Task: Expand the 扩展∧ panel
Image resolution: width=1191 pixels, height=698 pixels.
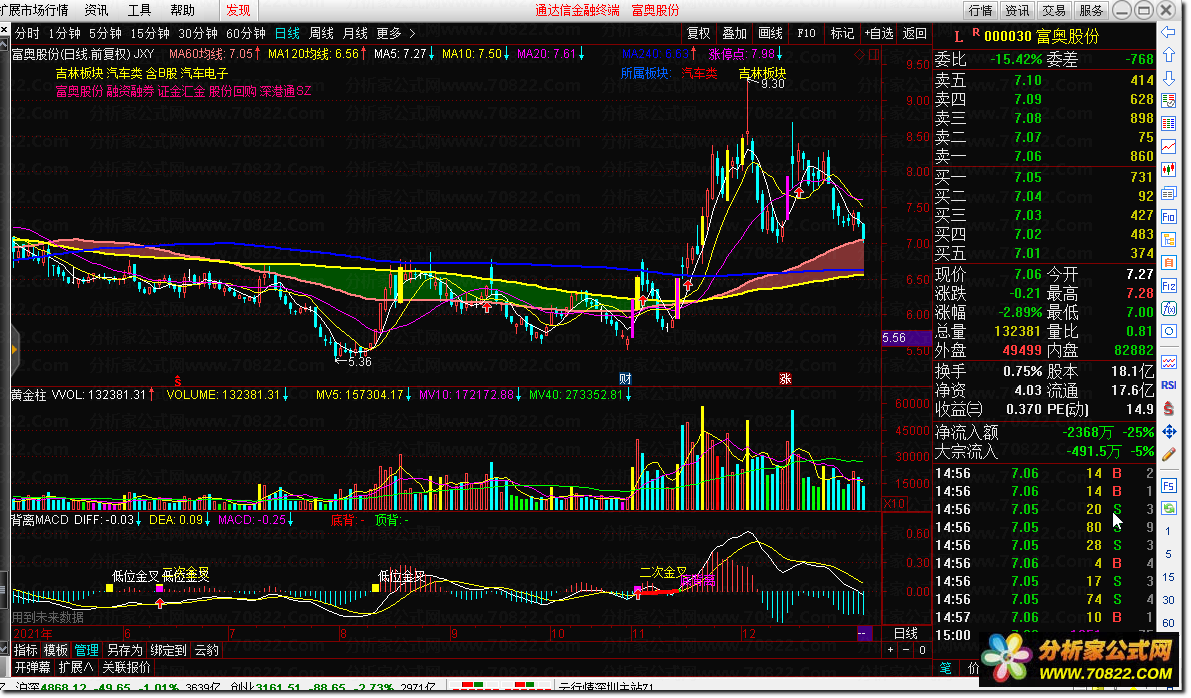Action: tap(76, 668)
